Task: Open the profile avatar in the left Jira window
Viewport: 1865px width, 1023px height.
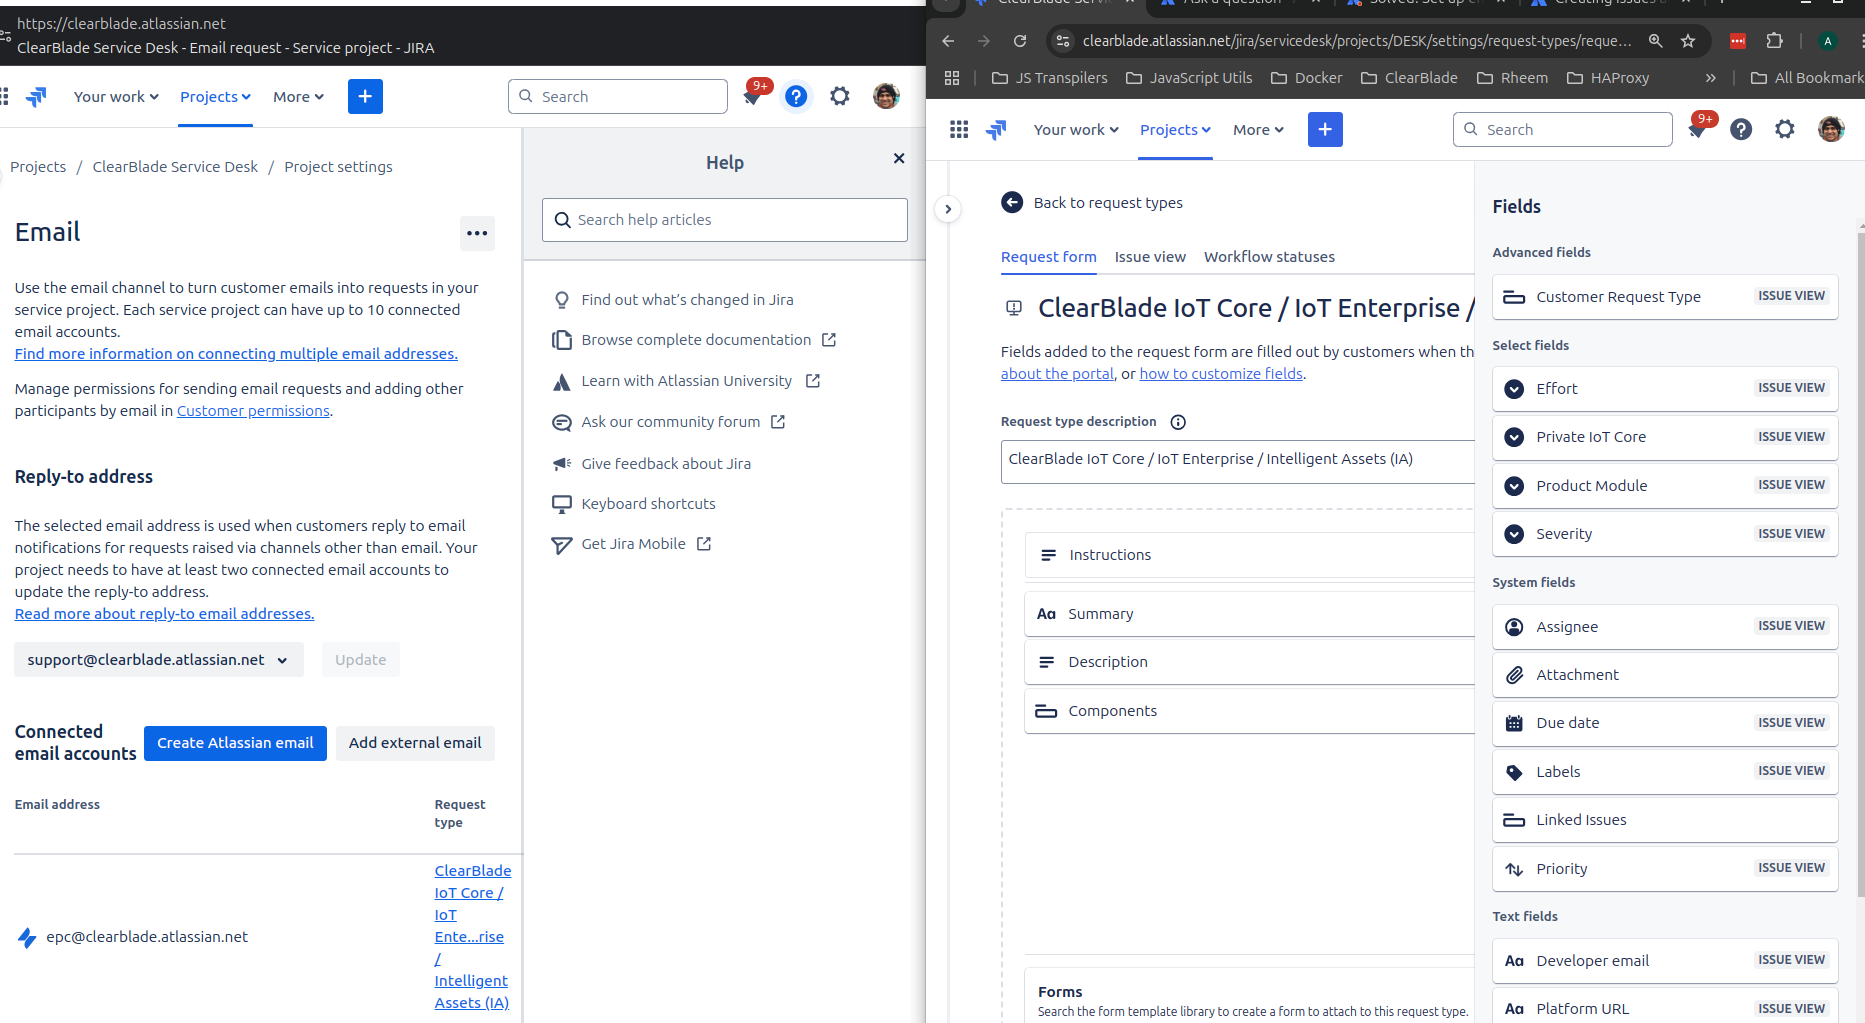Action: (x=886, y=96)
